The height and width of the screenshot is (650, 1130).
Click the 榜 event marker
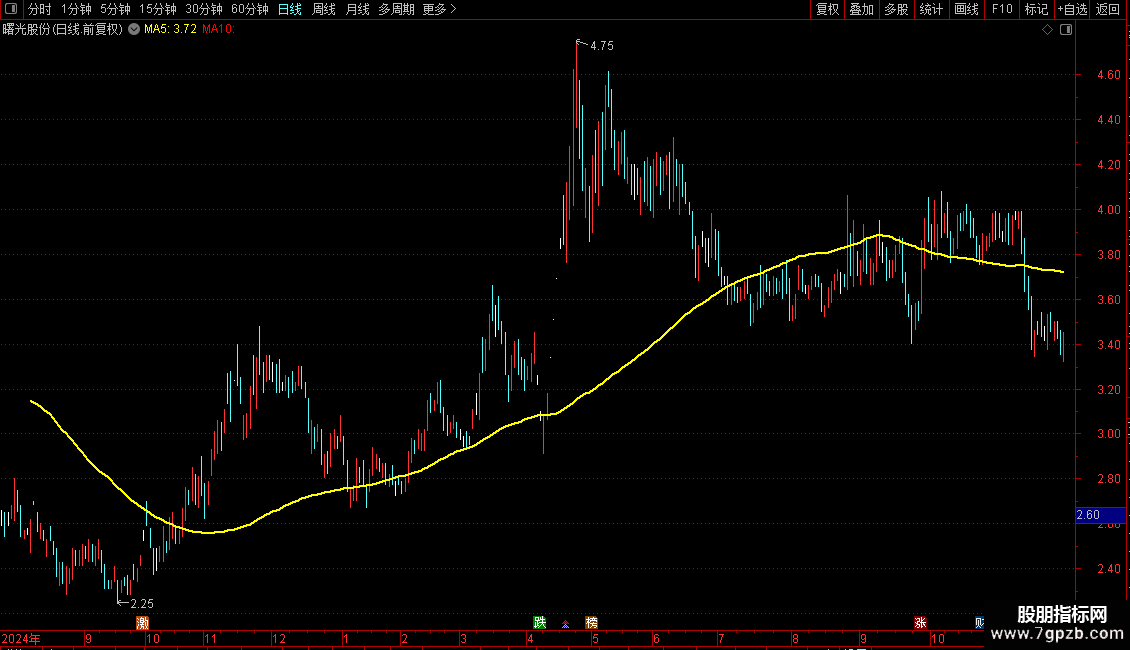point(592,623)
